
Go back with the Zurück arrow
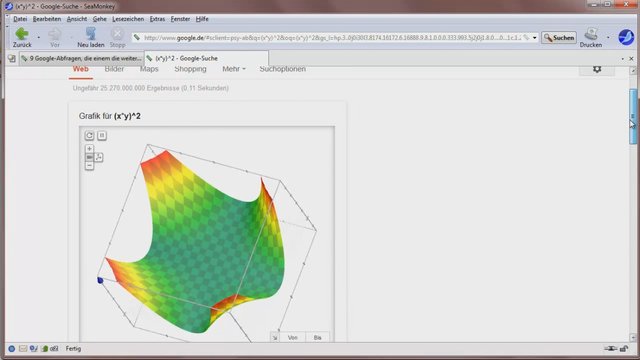(x=22, y=37)
